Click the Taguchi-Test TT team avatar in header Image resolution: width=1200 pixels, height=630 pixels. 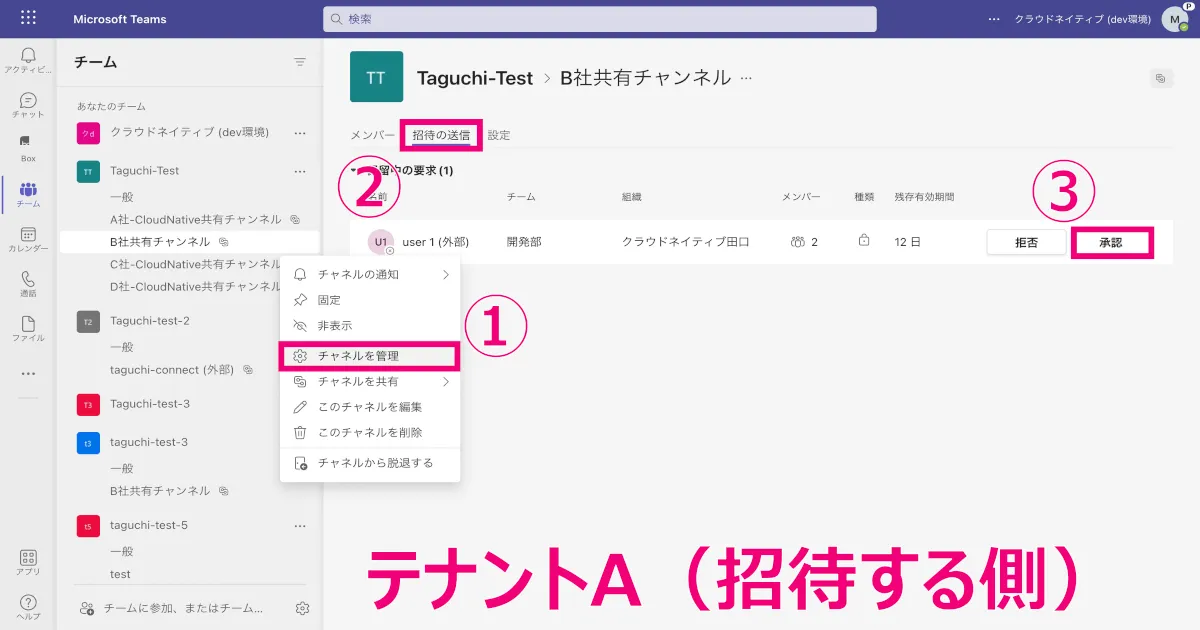click(x=376, y=77)
